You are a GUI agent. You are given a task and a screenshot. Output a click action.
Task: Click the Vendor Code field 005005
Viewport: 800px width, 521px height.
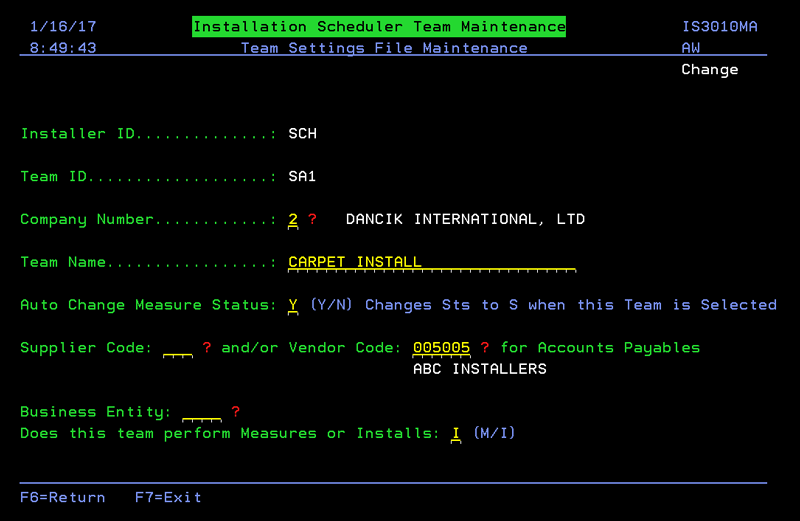pos(441,348)
